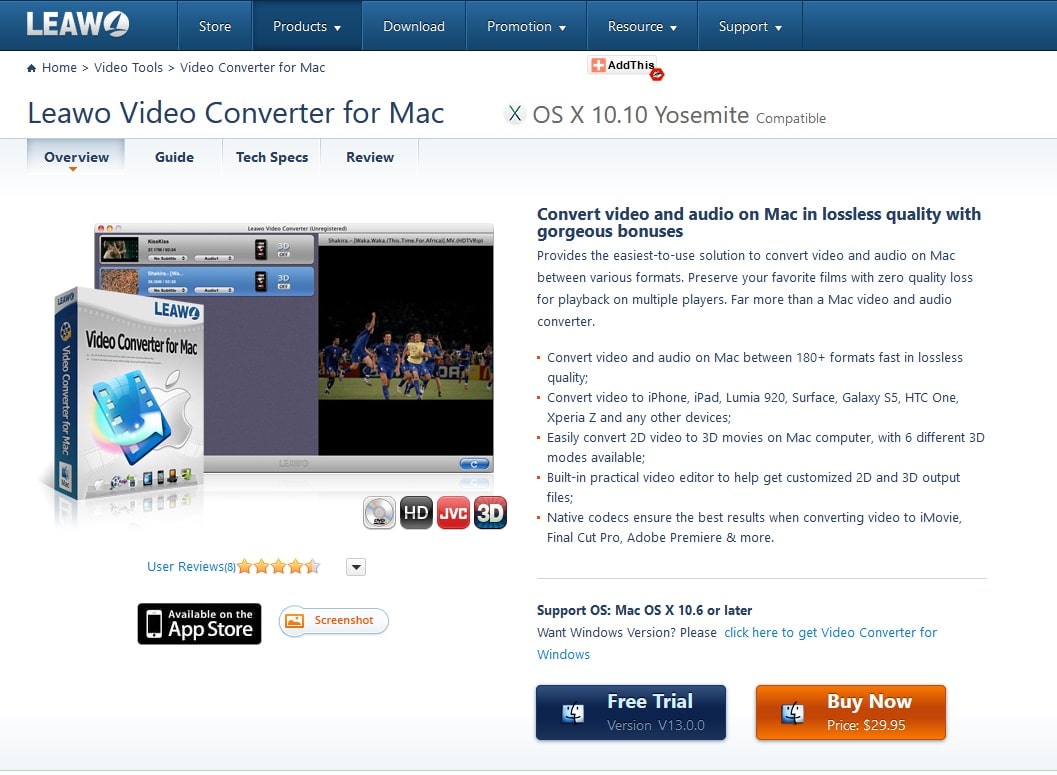Click the OS X Yosemite logo icon
This screenshot has height=775, width=1057.
coord(514,114)
